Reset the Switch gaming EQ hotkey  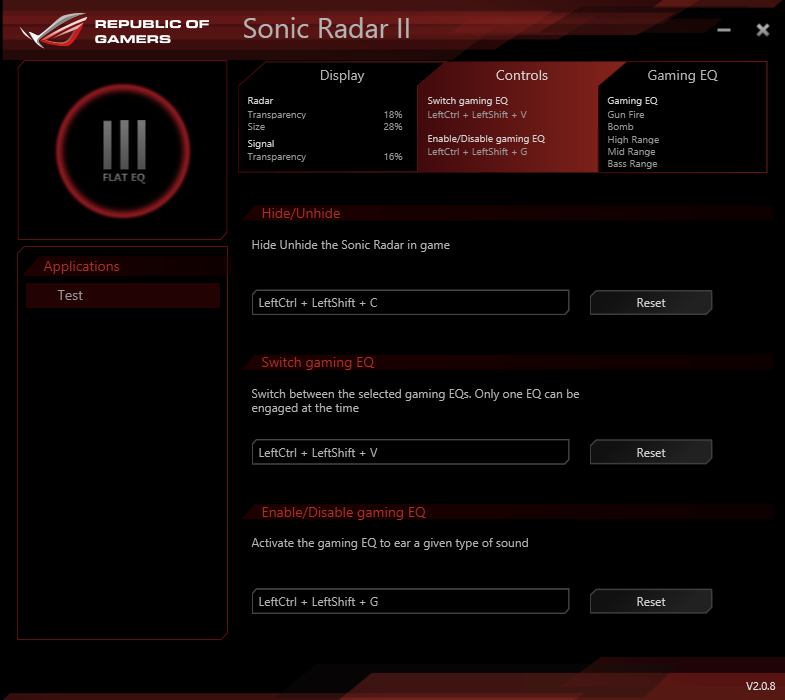(651, 452)
